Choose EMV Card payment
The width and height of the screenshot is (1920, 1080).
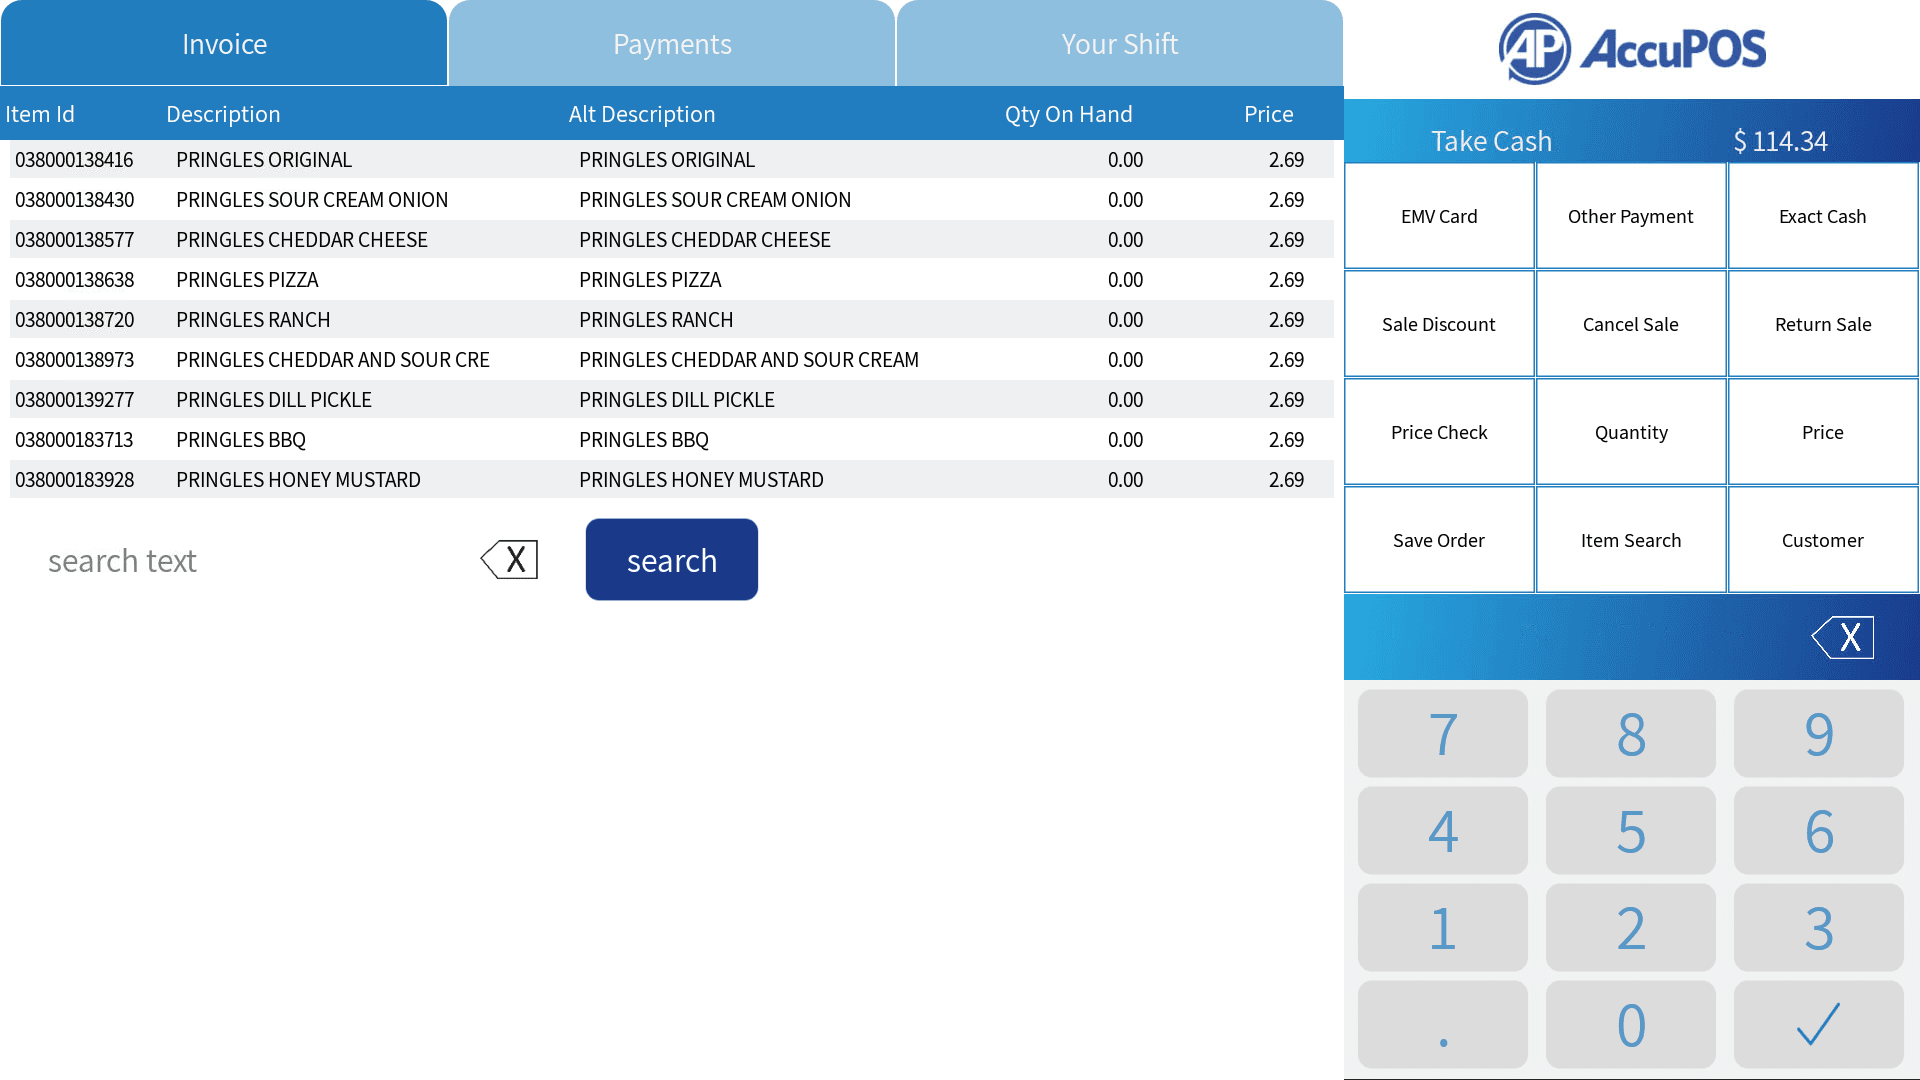[x=1439, y=215]
